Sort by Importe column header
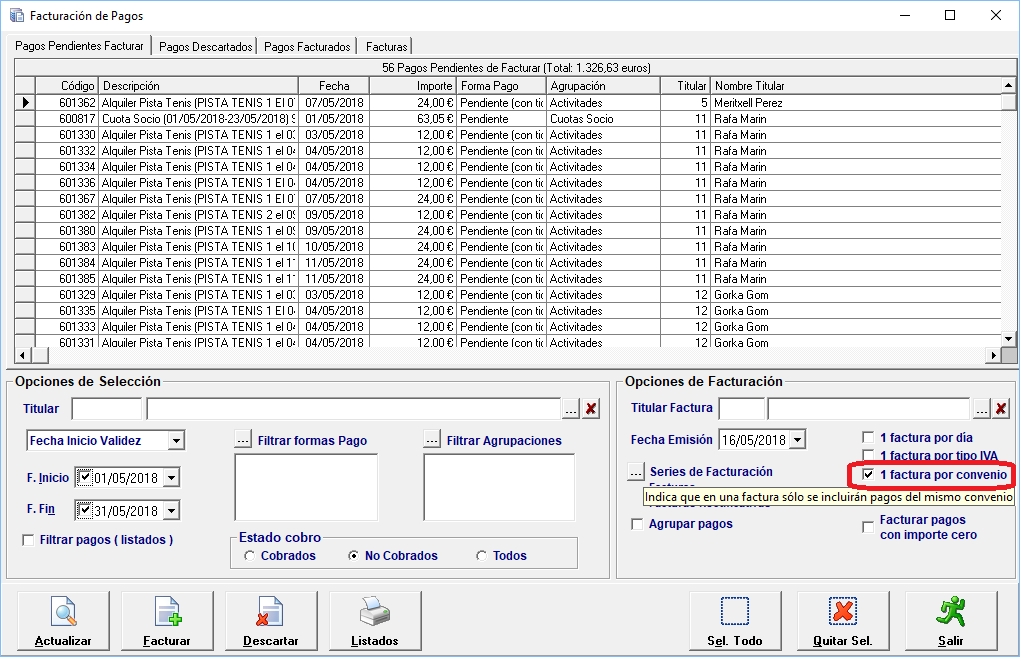The height and width of the screenshot is (661, 1021). pyautogui.click(x=413, y=85)
